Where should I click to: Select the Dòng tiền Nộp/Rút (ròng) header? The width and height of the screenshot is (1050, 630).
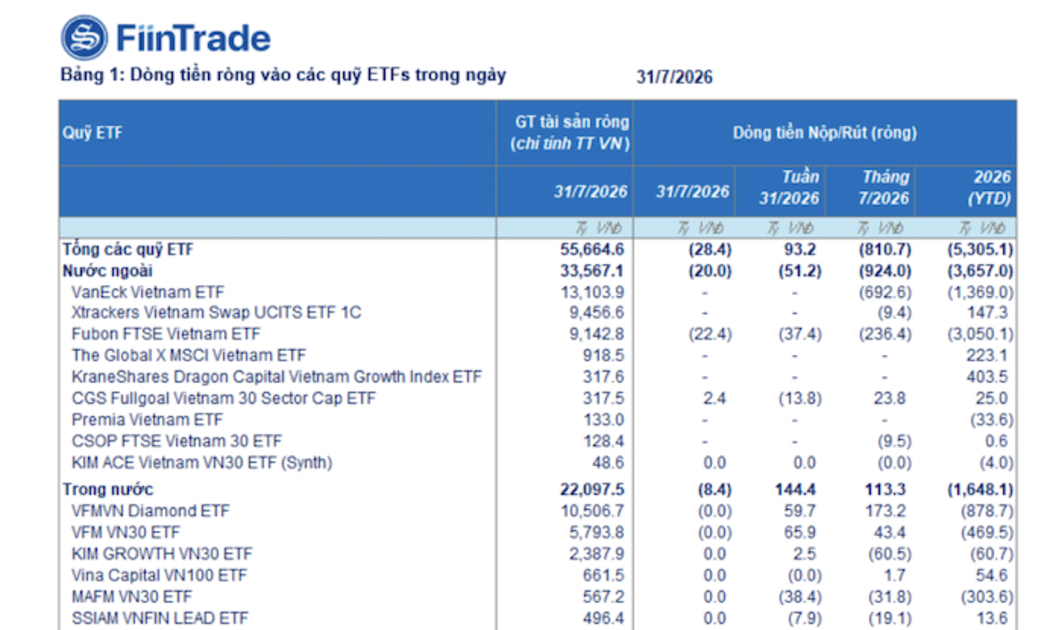pos(824,133)
